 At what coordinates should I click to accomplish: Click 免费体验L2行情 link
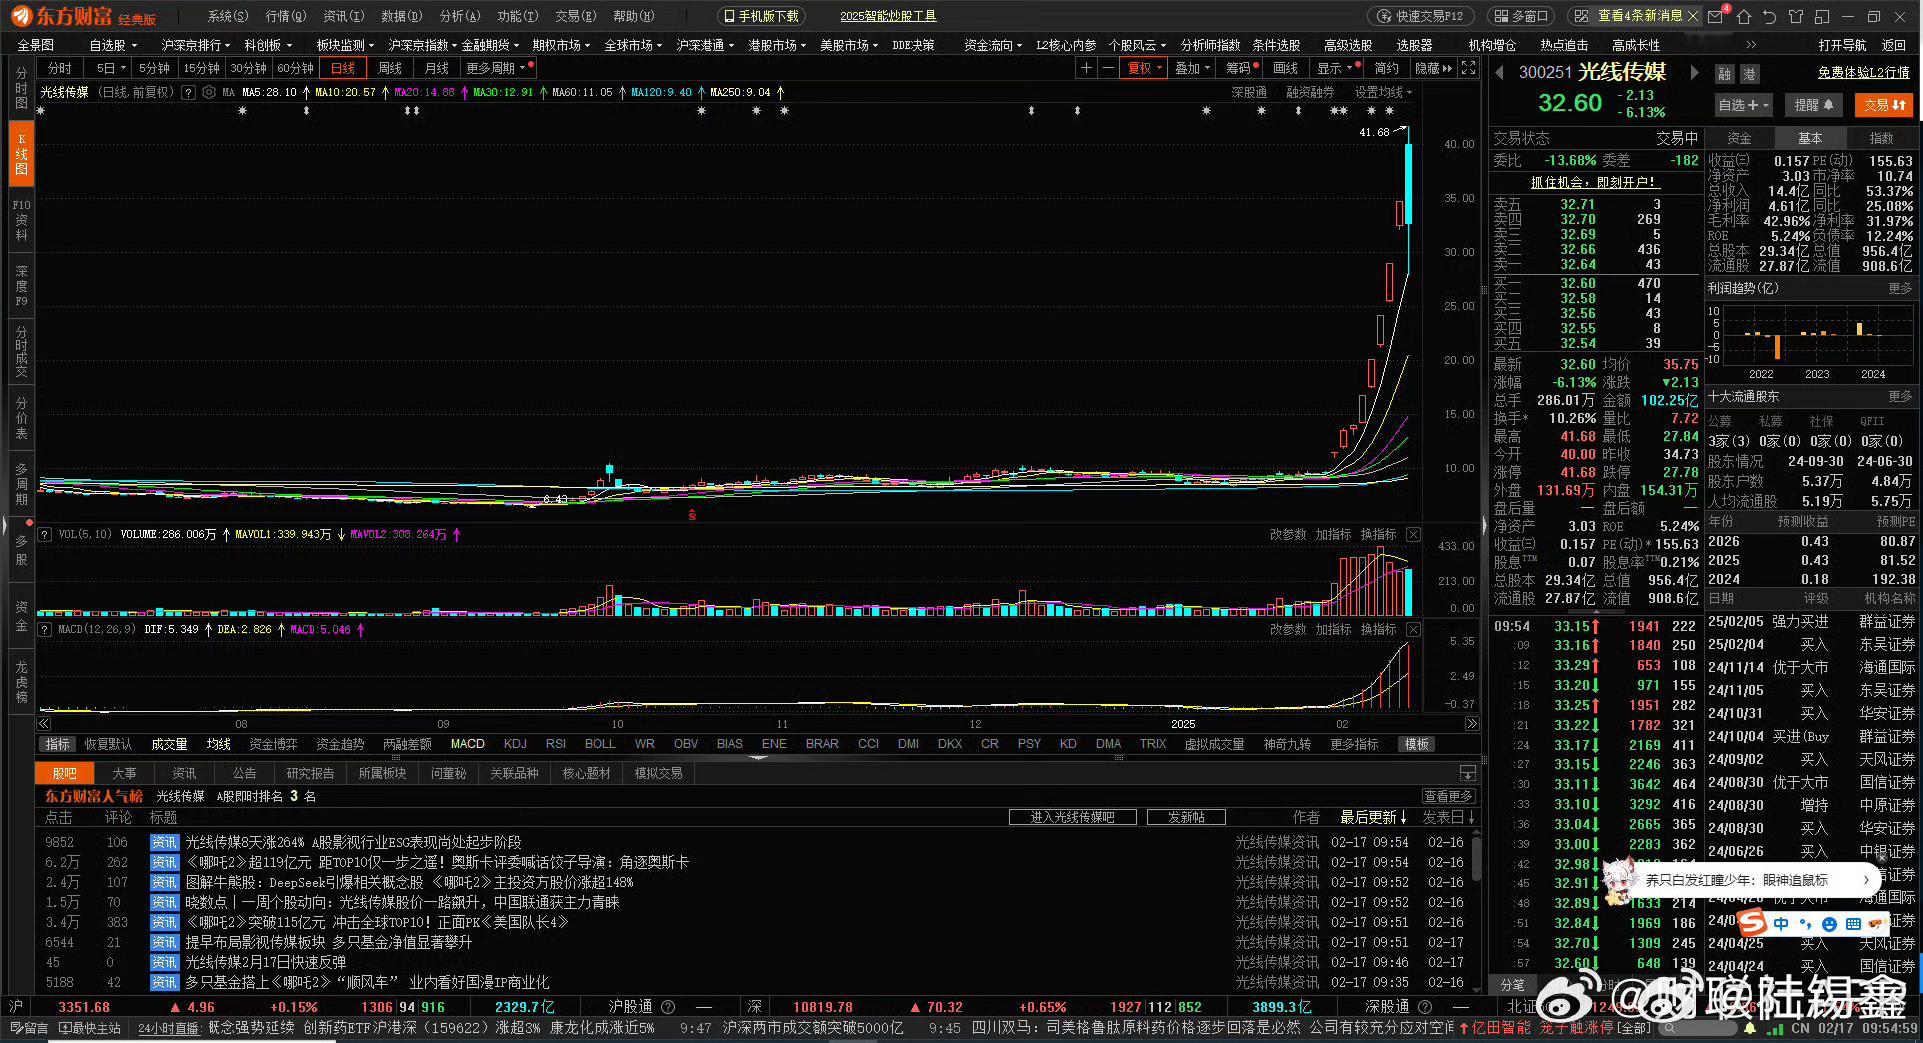[1863, 73]
